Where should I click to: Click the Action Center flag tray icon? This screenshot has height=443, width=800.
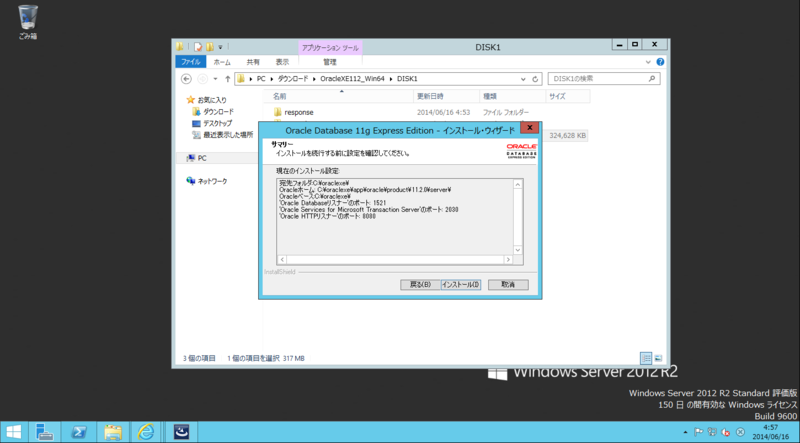(698, 432)
